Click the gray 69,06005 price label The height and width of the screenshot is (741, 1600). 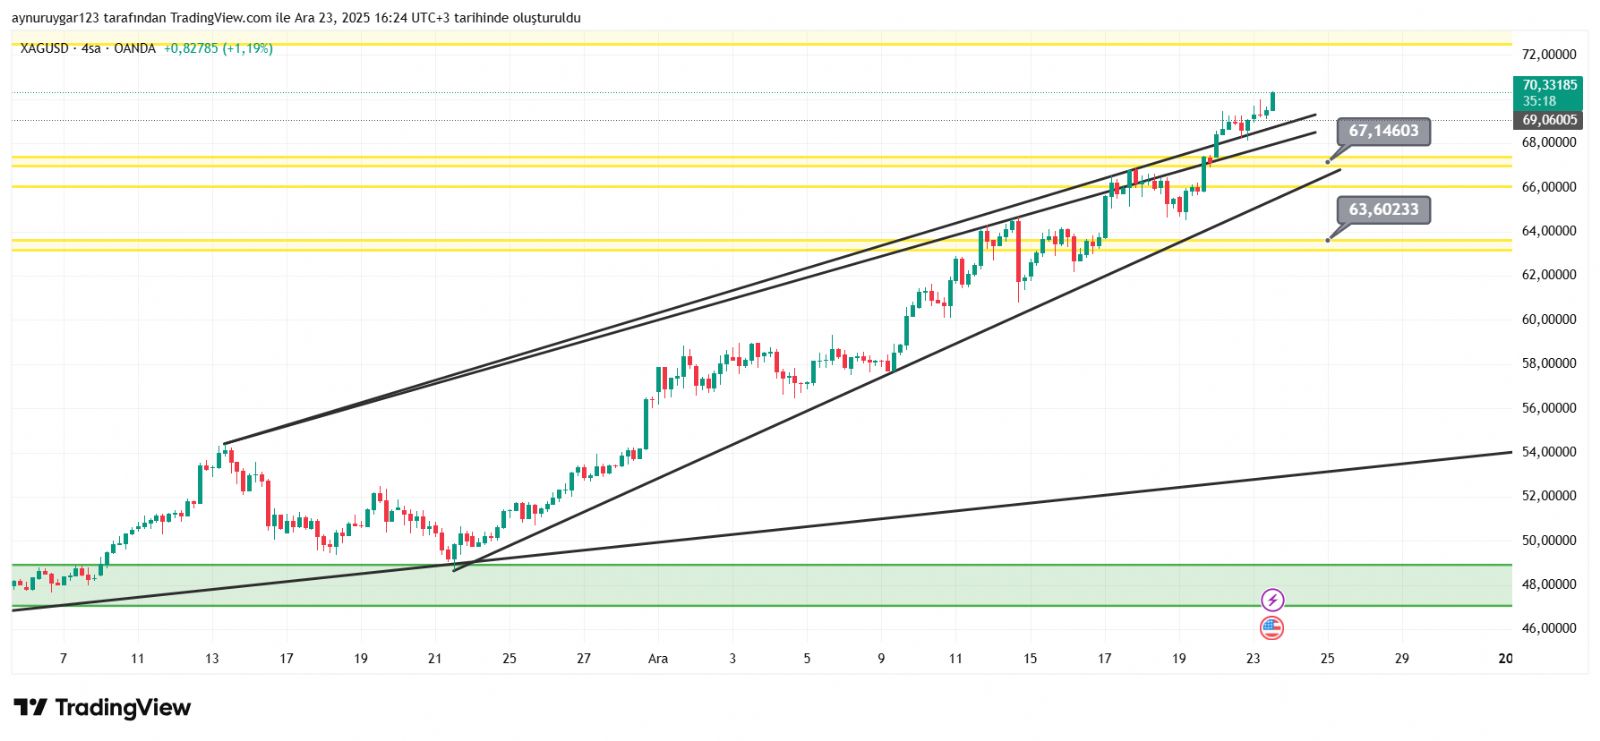[1549, 120]
